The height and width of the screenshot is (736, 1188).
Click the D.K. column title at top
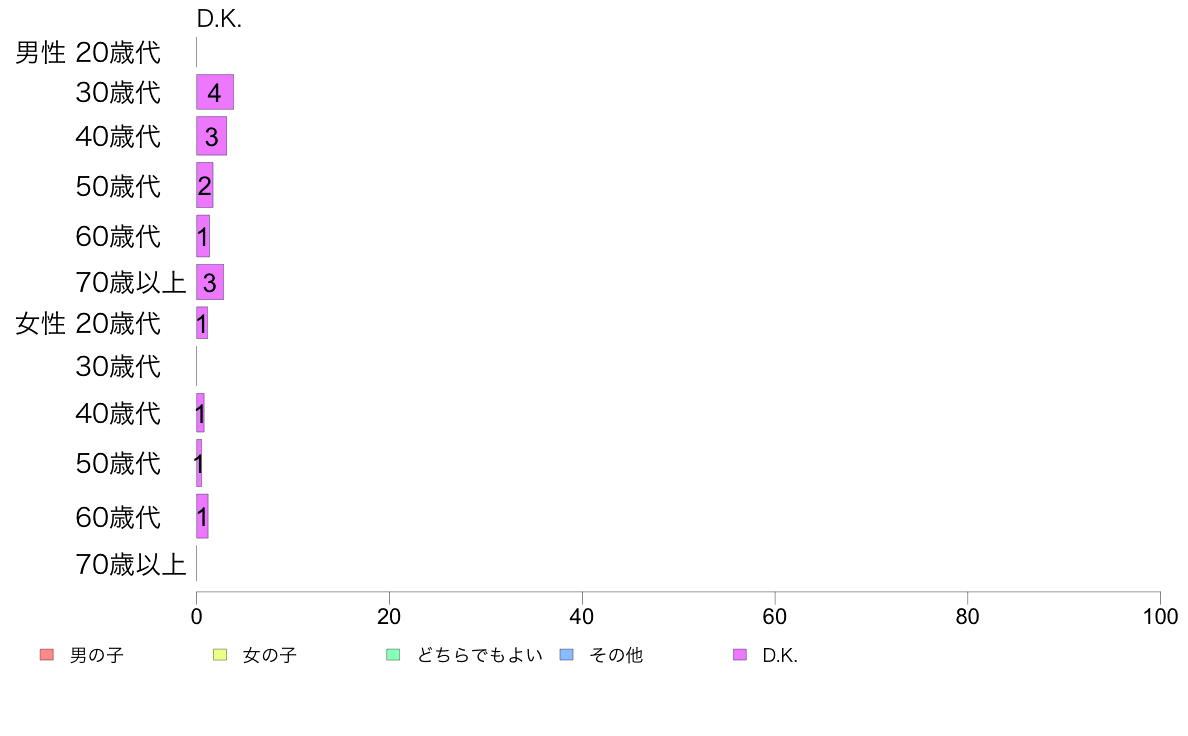(219, 19)
